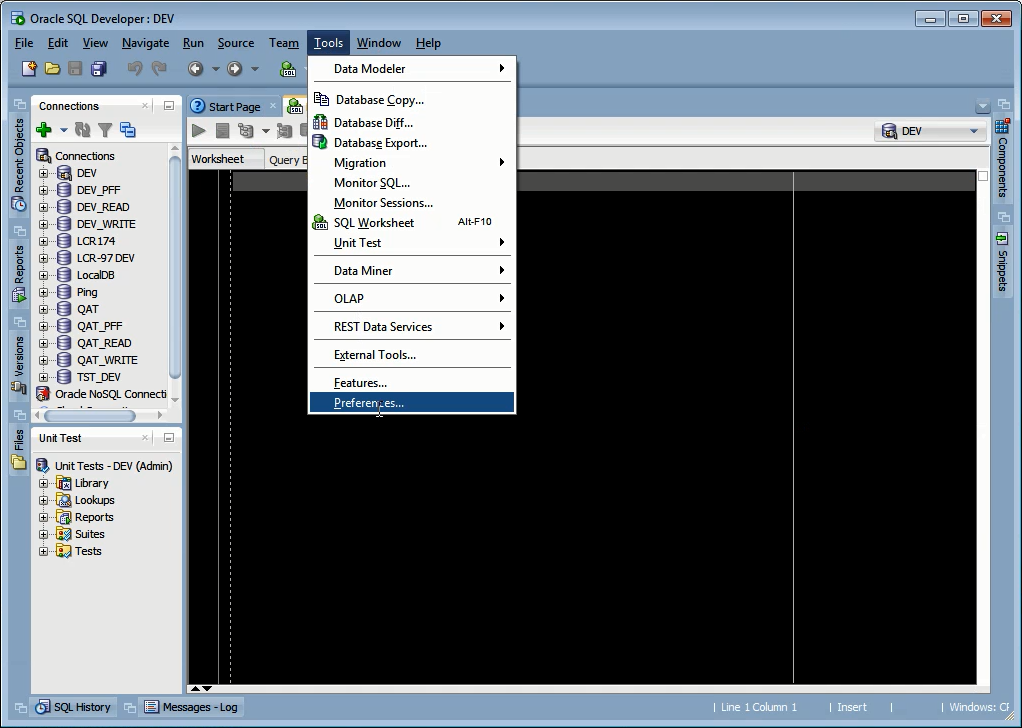The width and height of the screenshot is (1022, 728).
Task: Click the Undo toolbar icon
Action: click(x=135, y=68)
